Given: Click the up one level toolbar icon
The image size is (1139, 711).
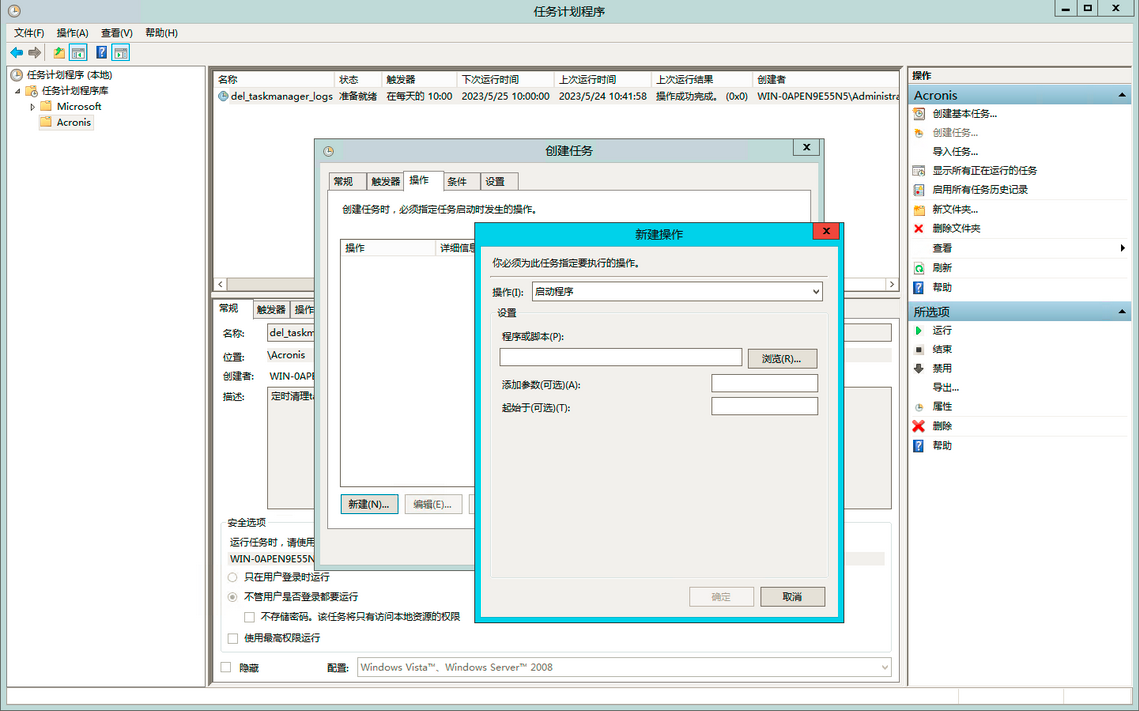Looking at the screenshot, I should click(x=59, y=52).
